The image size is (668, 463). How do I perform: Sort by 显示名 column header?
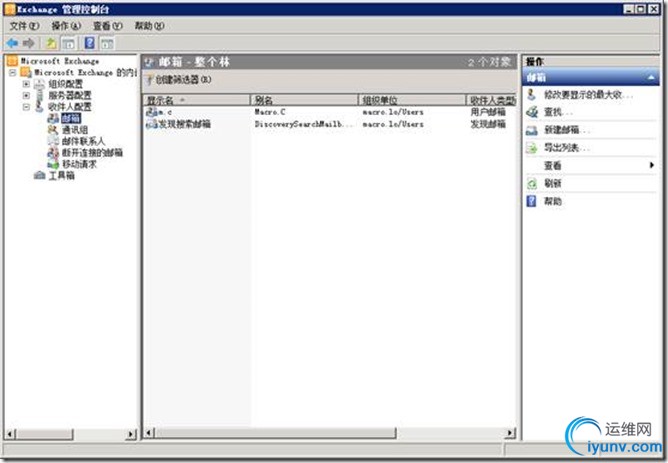click(x=196, y=101)
